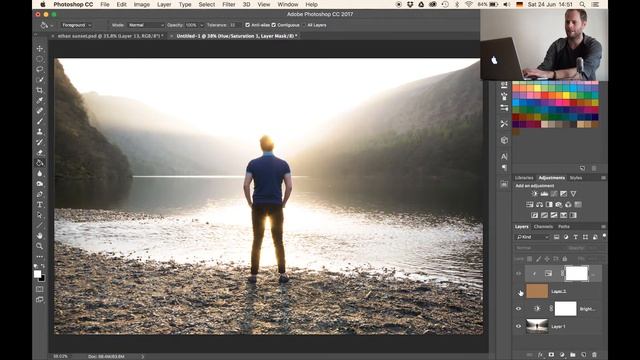Open the Filter menu
Viewport: 640px width, 360px height.
click(229, 4)
